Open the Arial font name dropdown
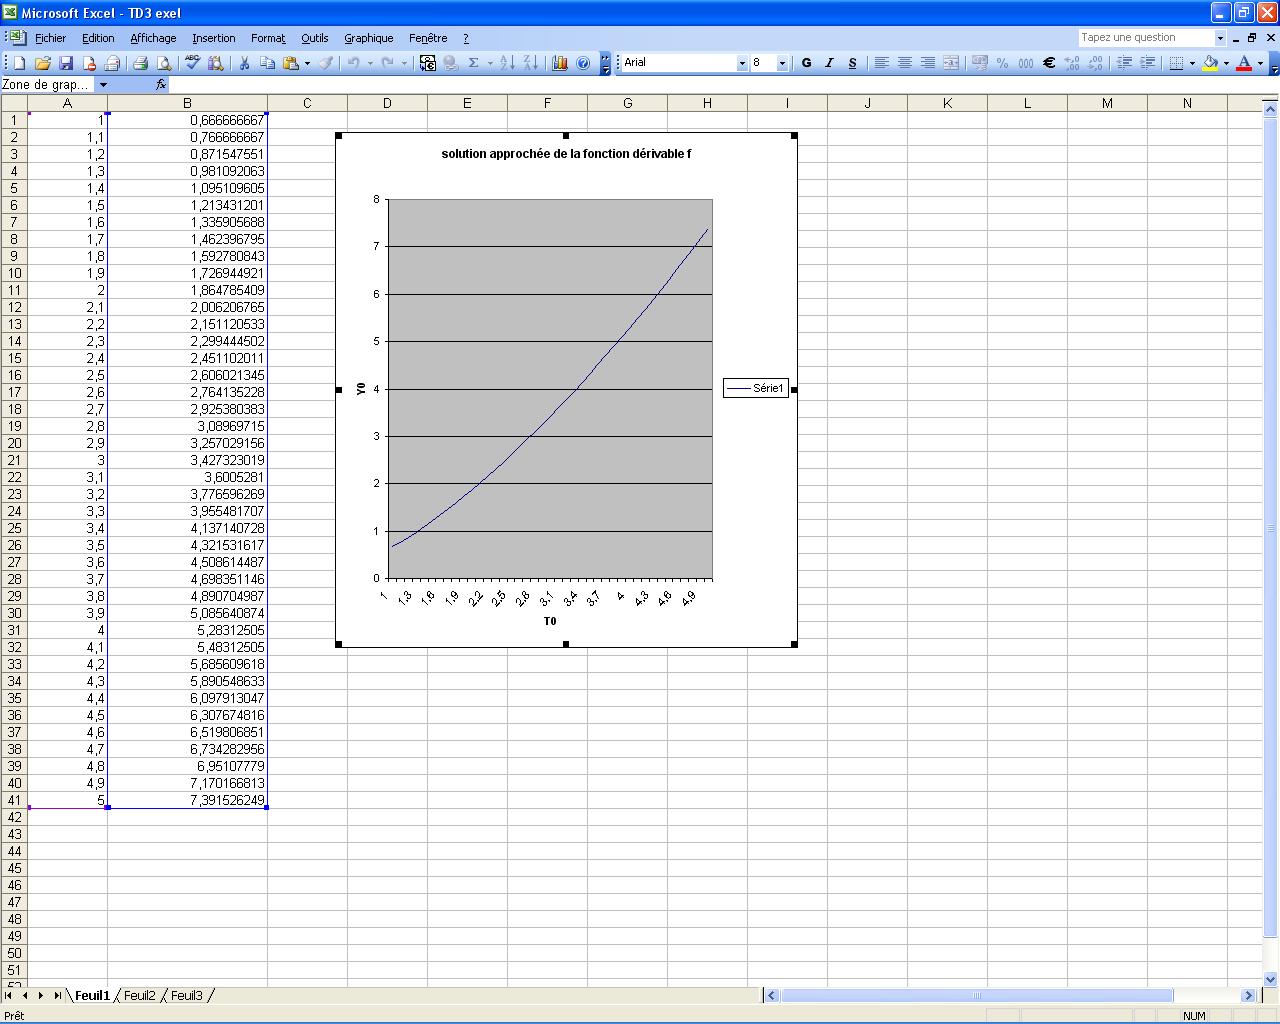 pyautogui.click(x=742, y=63)
